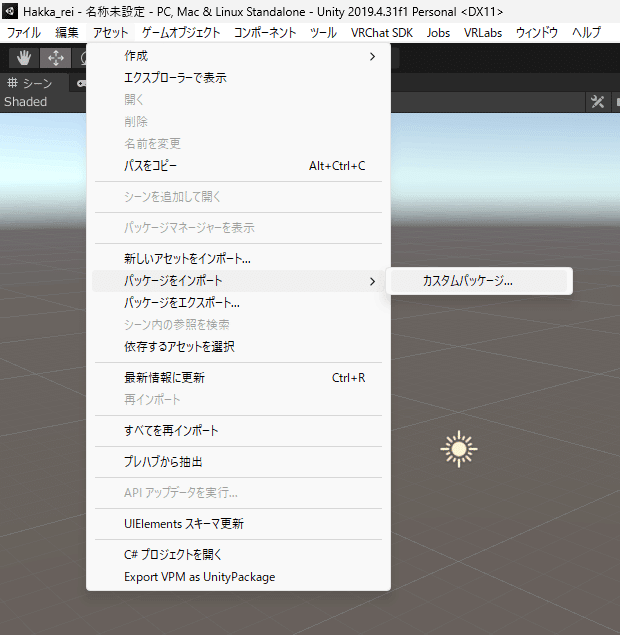This screenshot has width=620, height=635.
Task: Open the コンポーネント menu
Action: point(265,32)
